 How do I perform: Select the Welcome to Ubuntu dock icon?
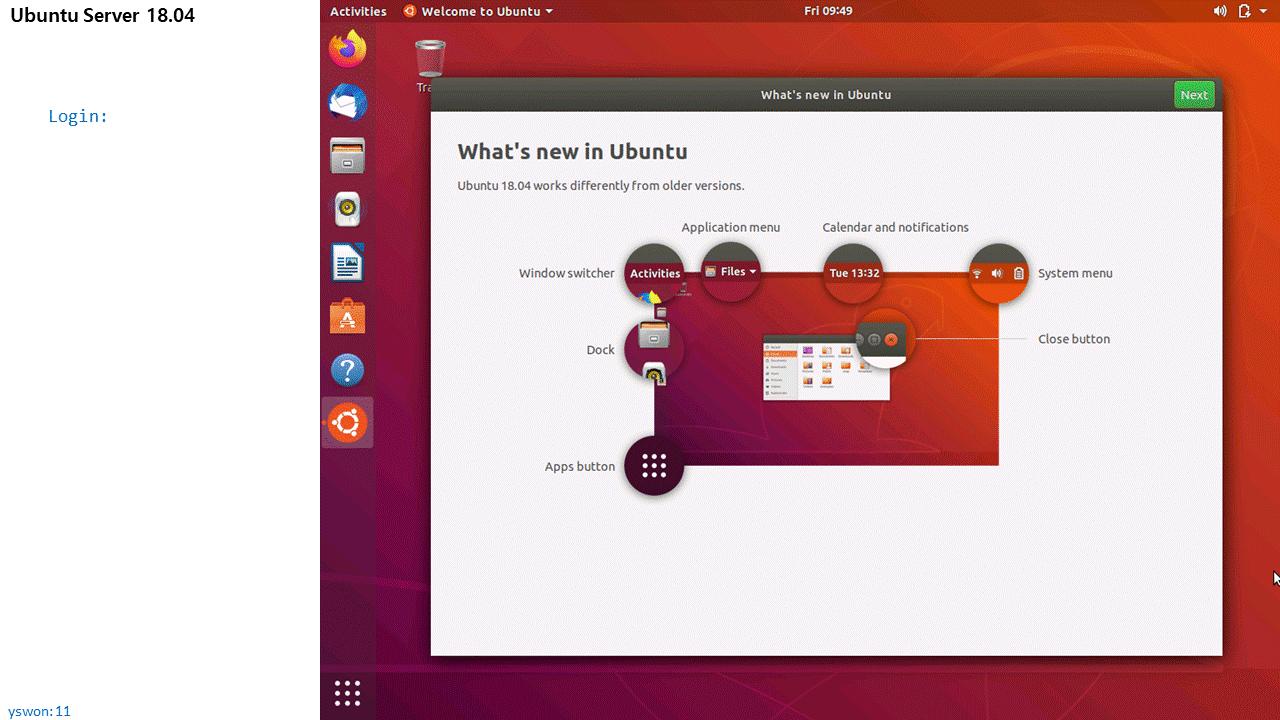point(348,423)
